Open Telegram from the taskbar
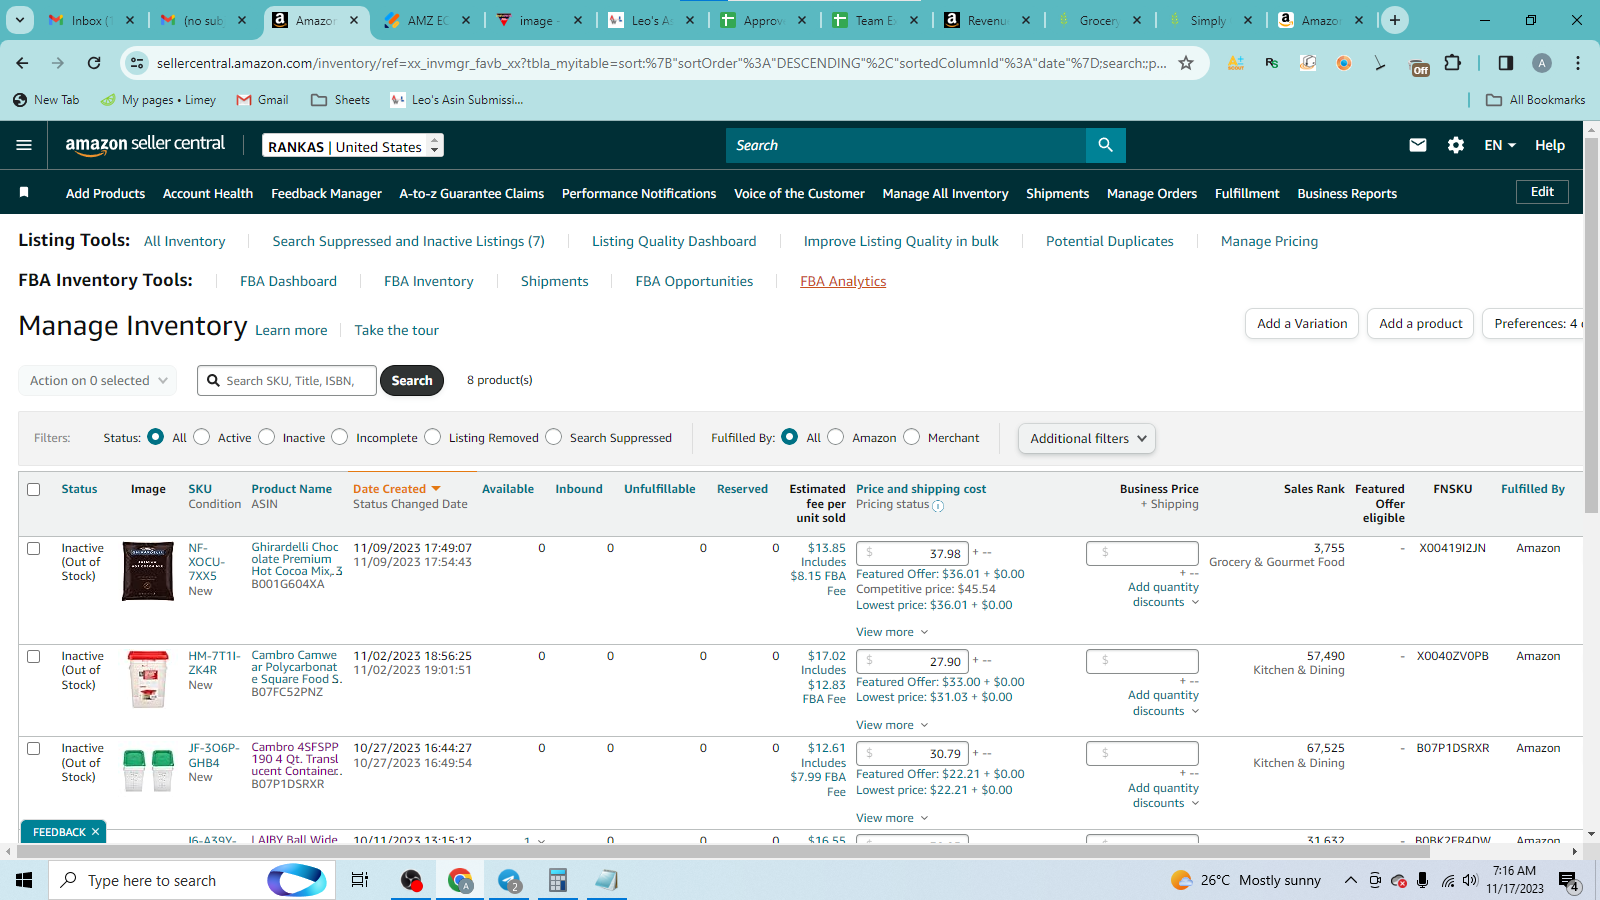The width and height of the screenshot is (1600, 900). [510, 880]
